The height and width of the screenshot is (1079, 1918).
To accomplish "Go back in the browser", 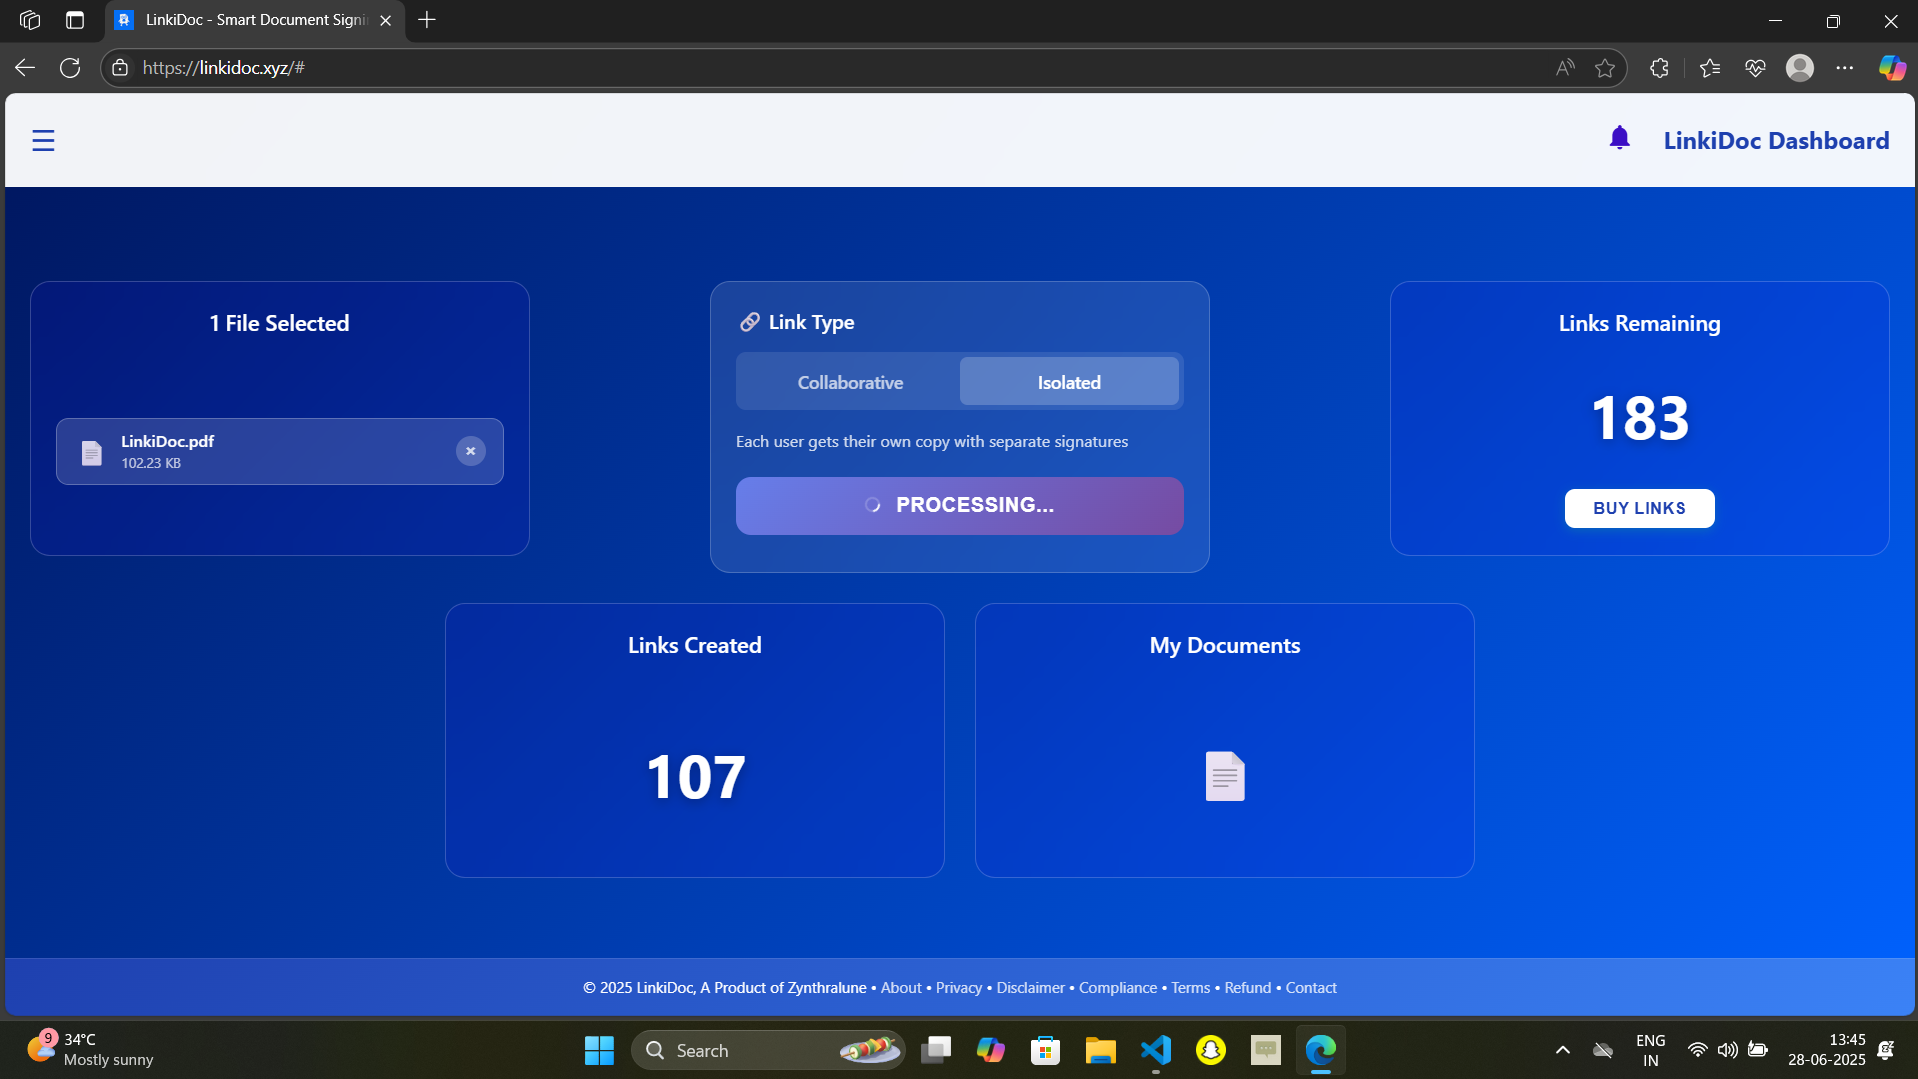I will pyautogui.click(x=25, y=68).
